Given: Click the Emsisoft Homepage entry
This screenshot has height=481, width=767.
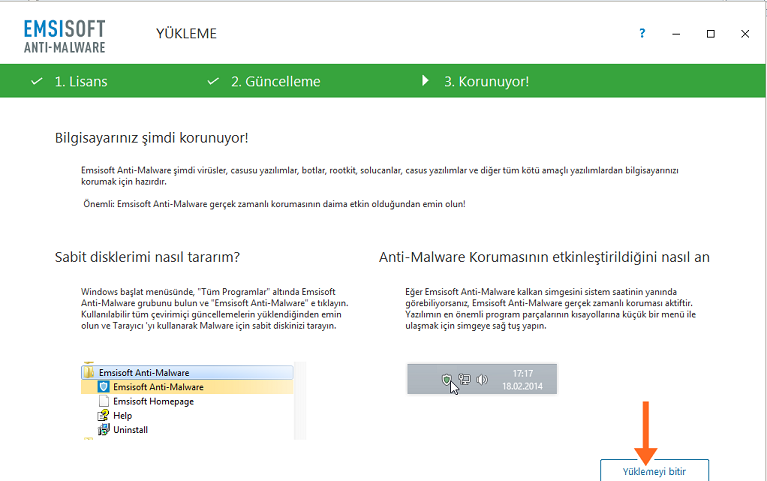Looking at the screenshot, I should click(x=153, y=401).
